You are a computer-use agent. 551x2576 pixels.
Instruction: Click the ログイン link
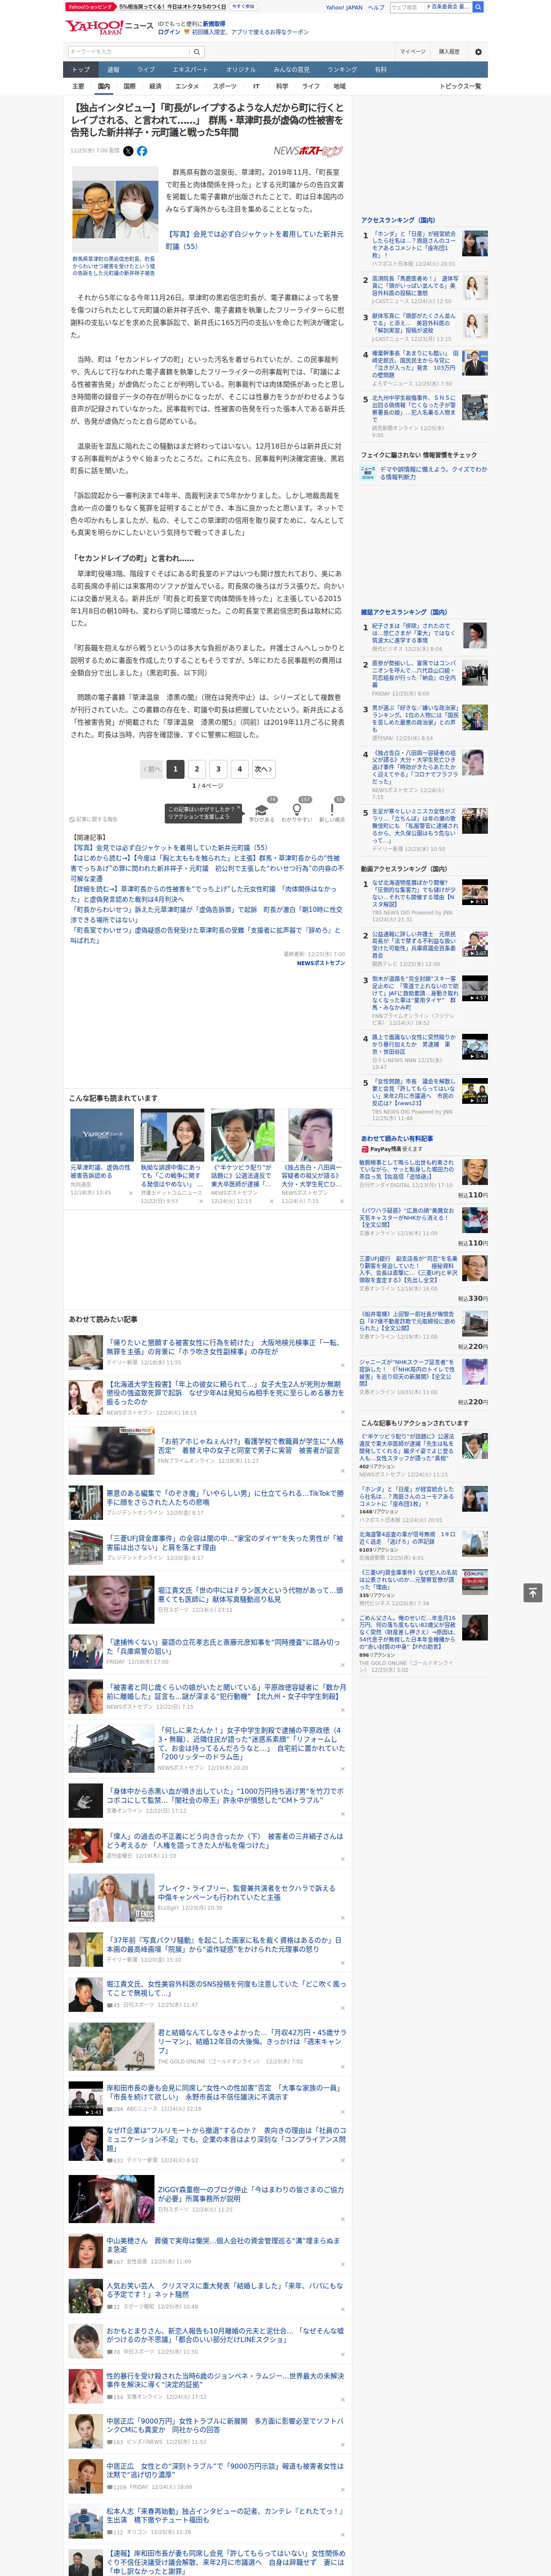(169, 32)
